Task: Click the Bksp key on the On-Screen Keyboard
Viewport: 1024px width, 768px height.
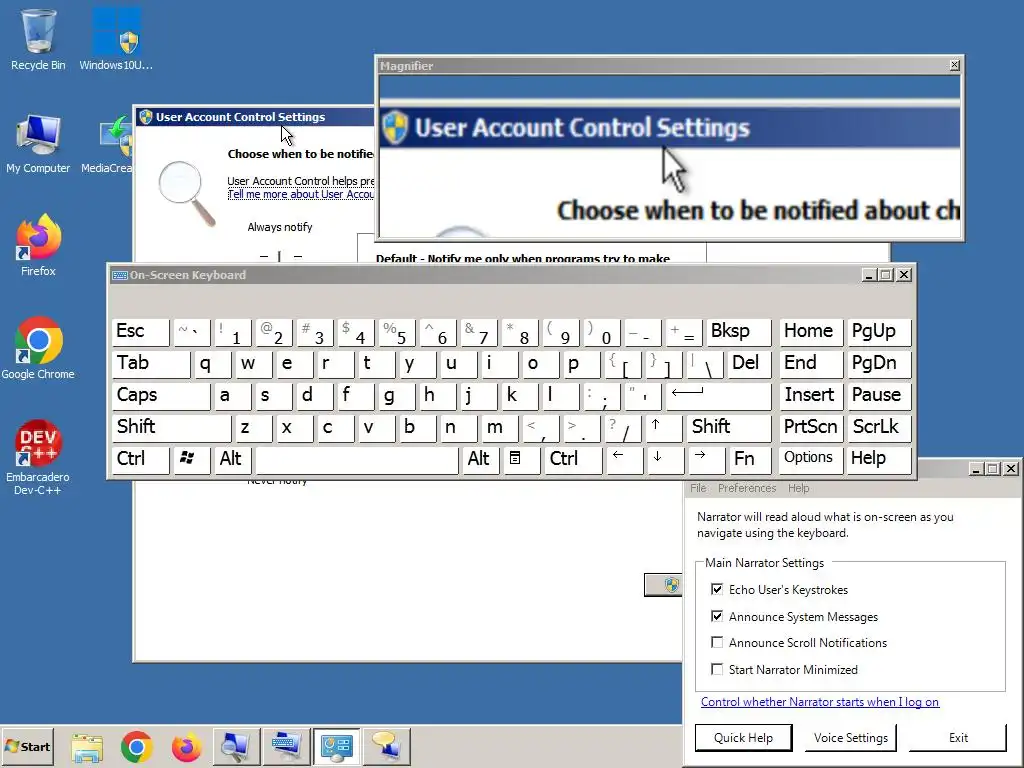Action: (739, 332)
